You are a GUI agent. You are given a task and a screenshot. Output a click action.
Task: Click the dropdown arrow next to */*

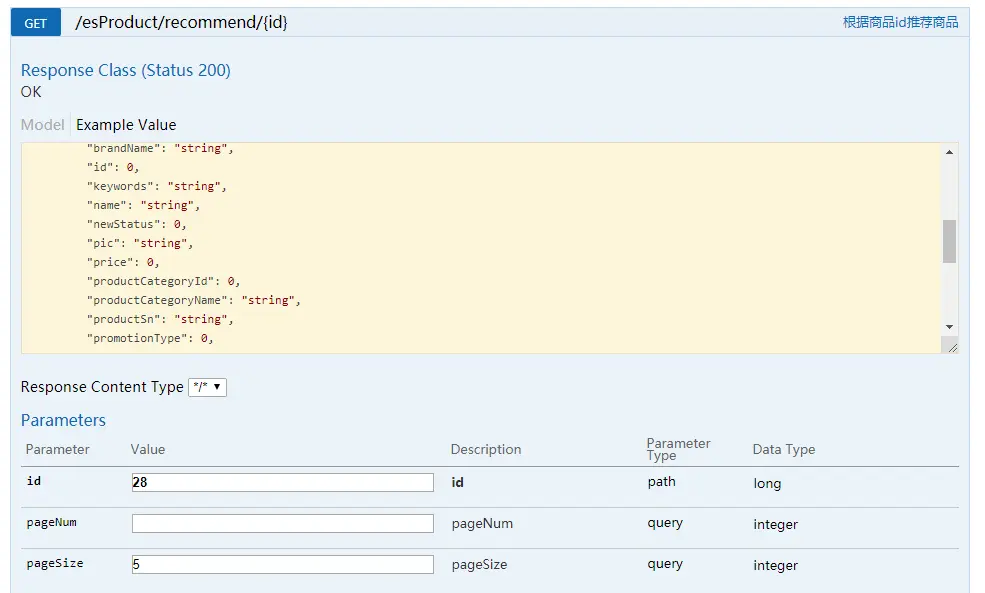217,386
